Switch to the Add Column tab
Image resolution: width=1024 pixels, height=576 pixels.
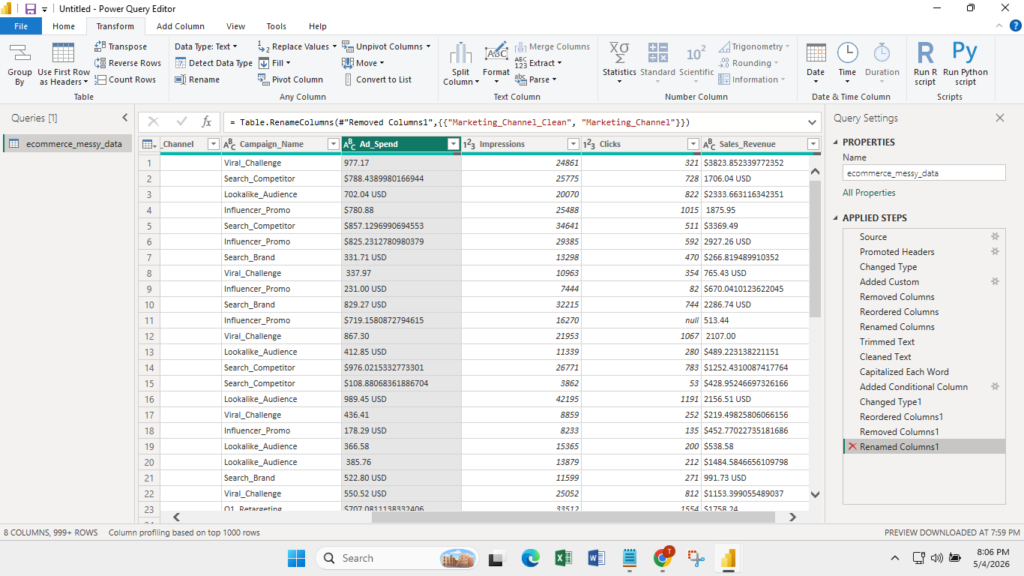pyautogui.click(x=180, y=26)
